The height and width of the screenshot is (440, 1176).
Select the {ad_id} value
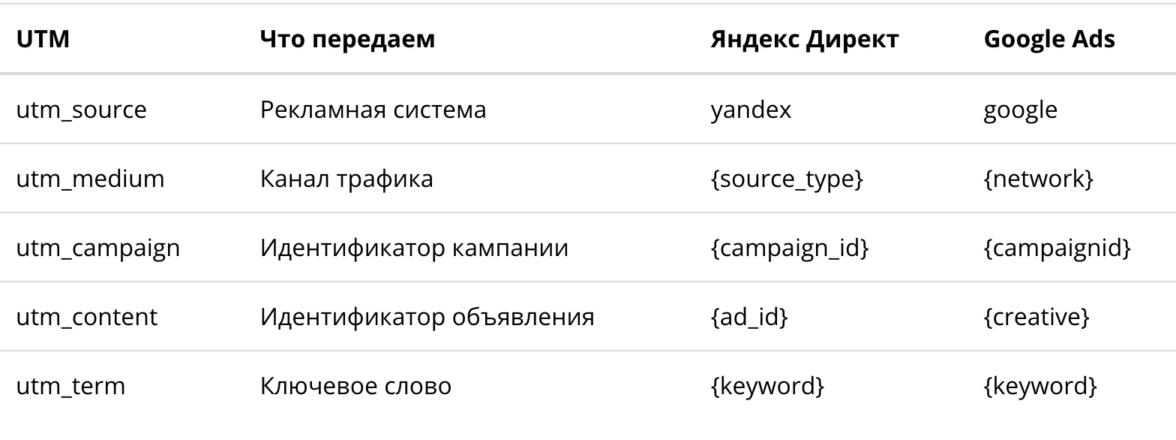click(x=746, y=316)
